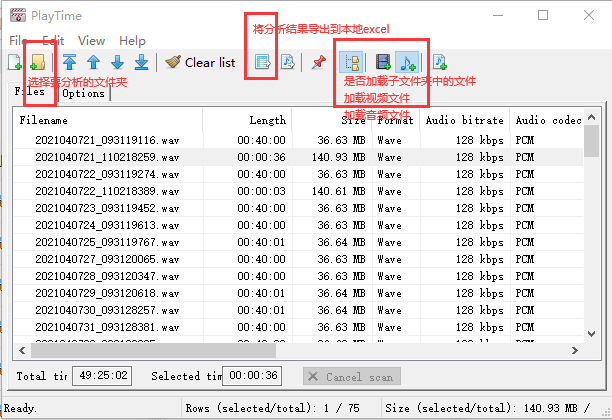Select file 2021040722_110218389.wav
This screenshot has width=612, height=420.
pyautogui.click(x=107, y=191)
